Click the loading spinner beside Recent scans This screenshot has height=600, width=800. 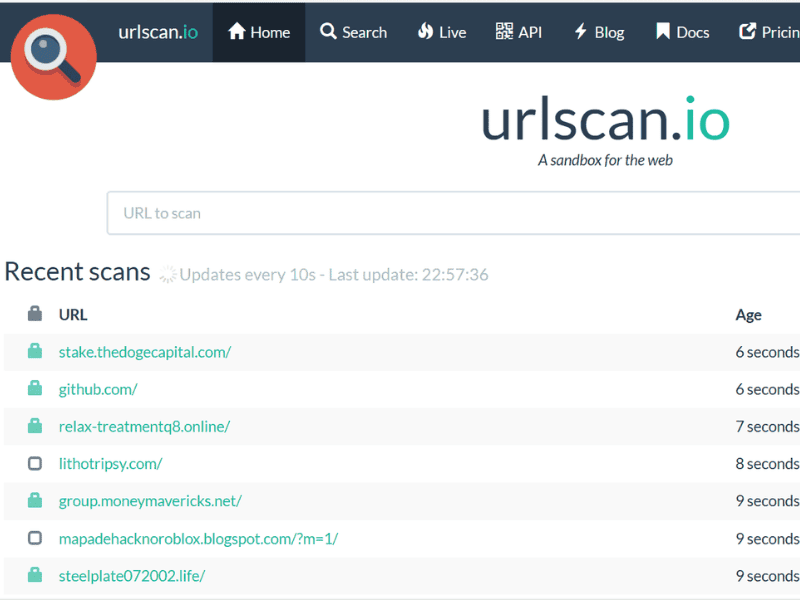[168, 274]
